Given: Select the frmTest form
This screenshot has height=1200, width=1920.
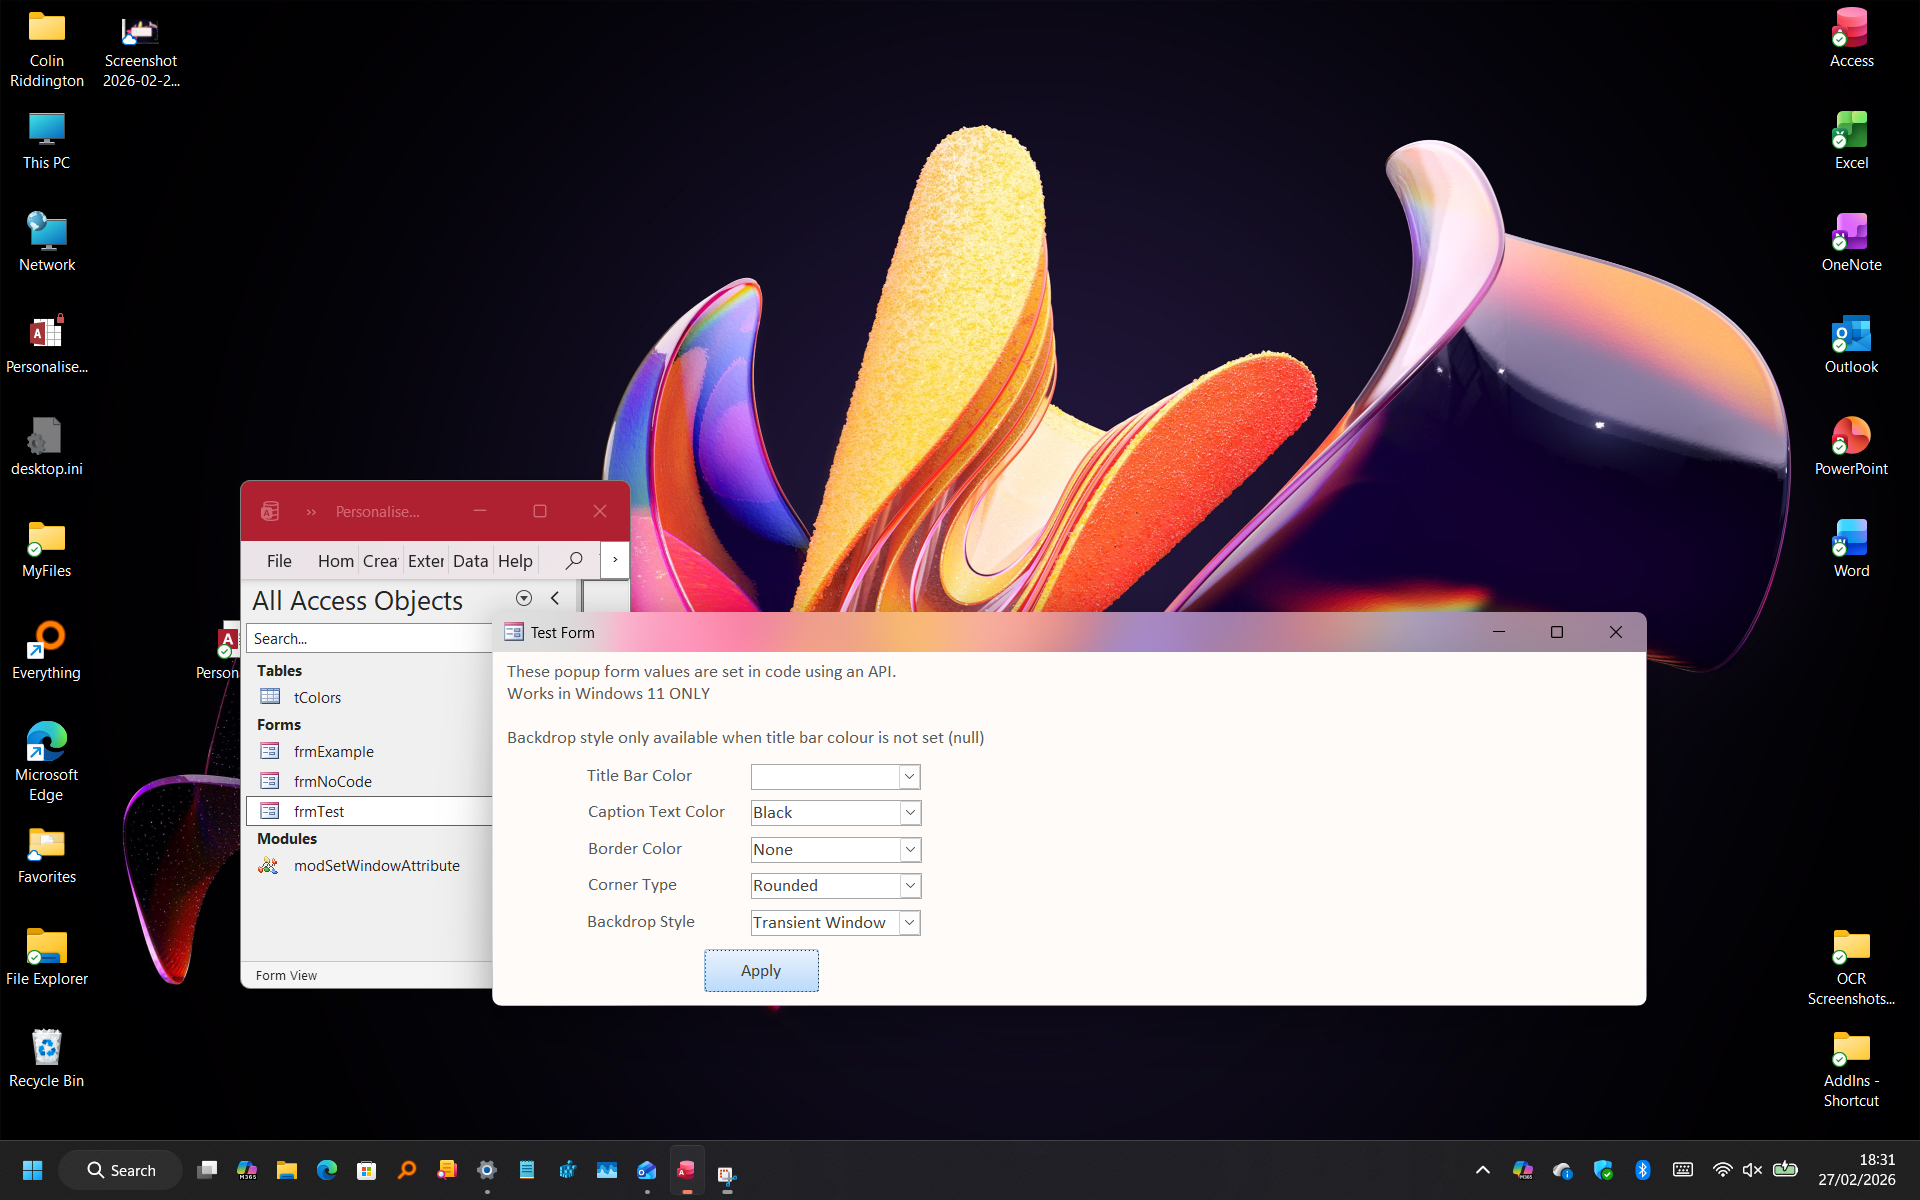Looking at the screenshot, I should [368, 811].
